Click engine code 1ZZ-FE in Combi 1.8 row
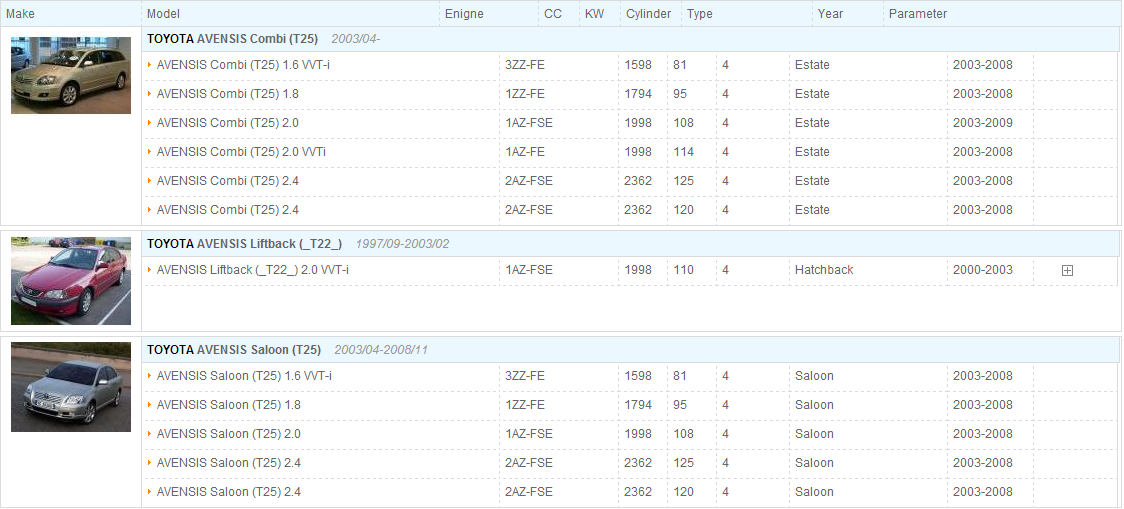Image resolution: width=1124 pixels, height=509 pixels. 525,94
